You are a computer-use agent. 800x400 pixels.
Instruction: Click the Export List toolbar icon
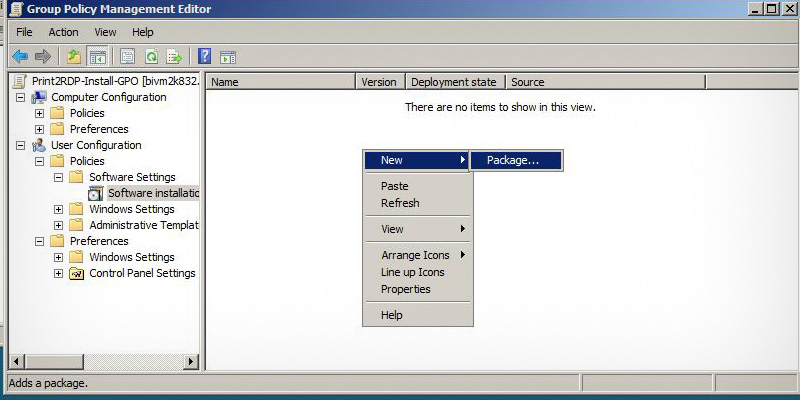(175, 57)
